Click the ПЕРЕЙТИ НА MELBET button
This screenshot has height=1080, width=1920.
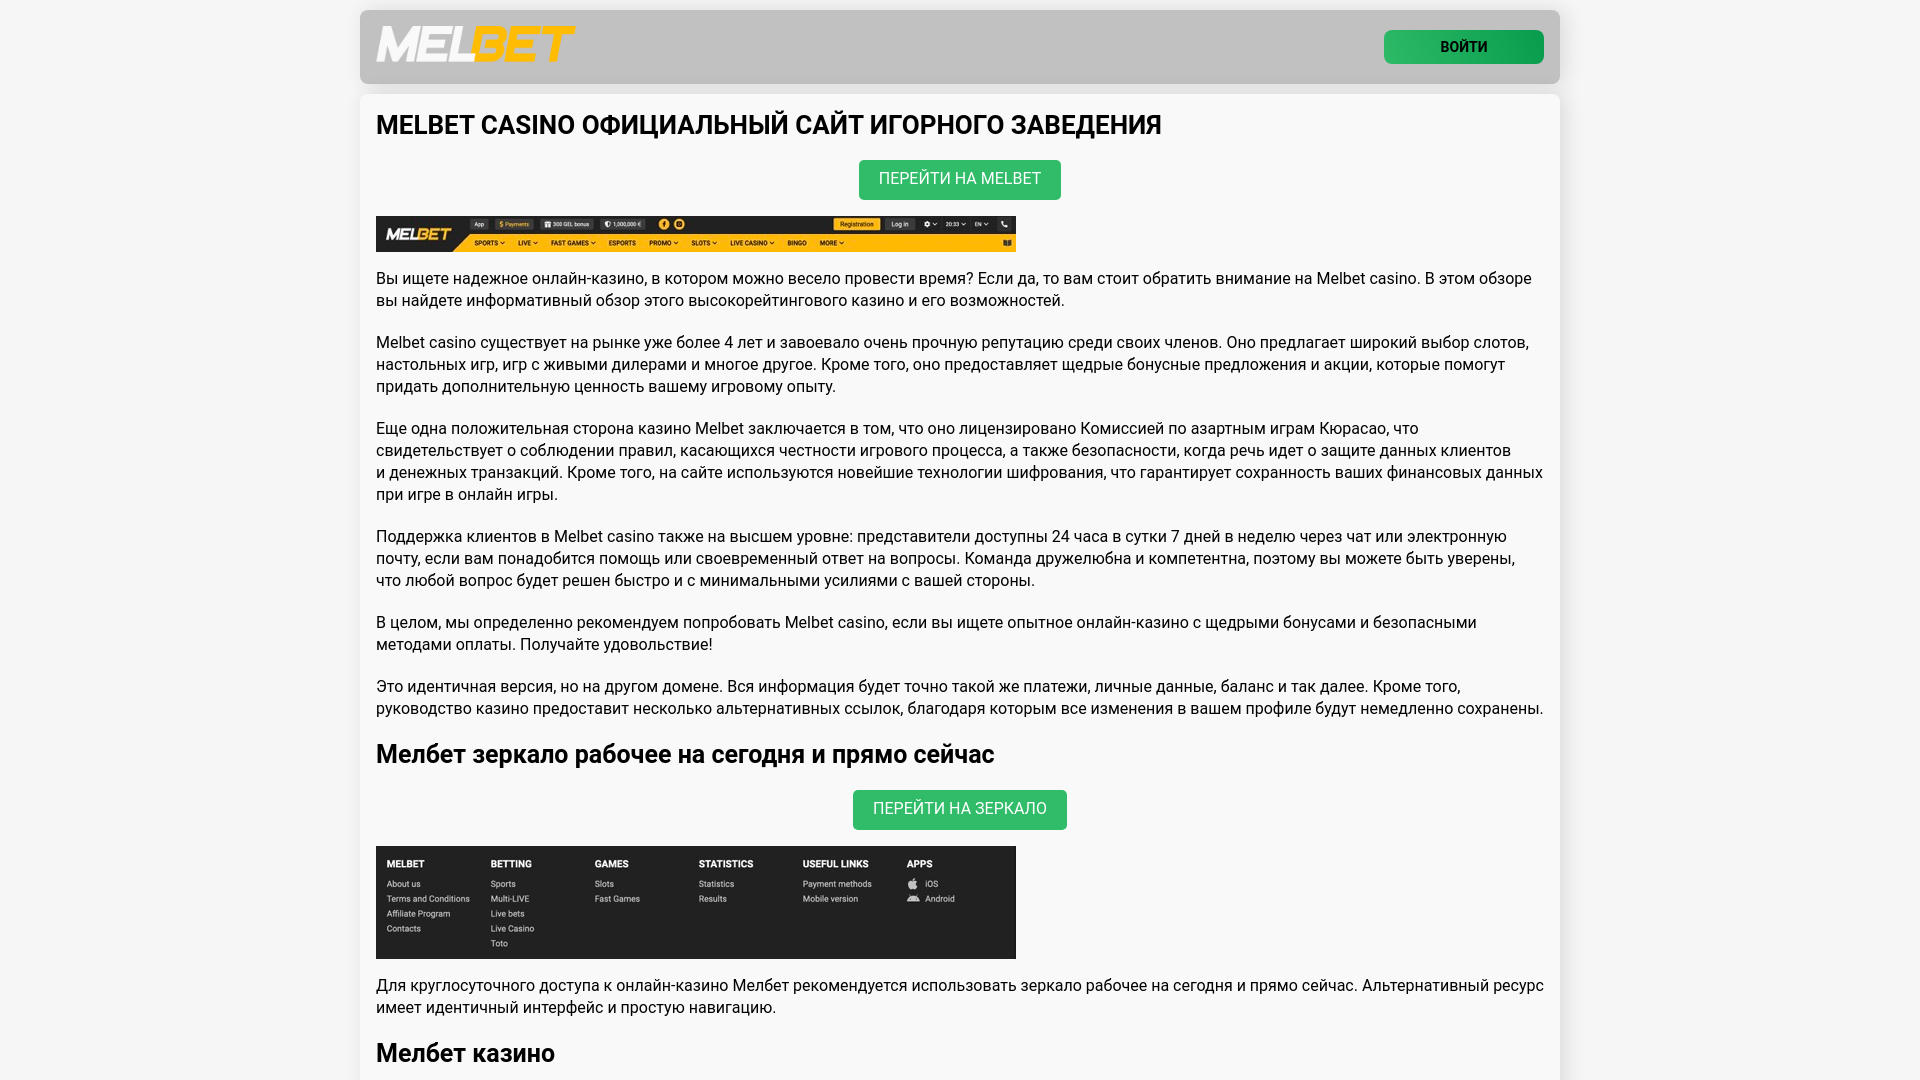[960, 180]
